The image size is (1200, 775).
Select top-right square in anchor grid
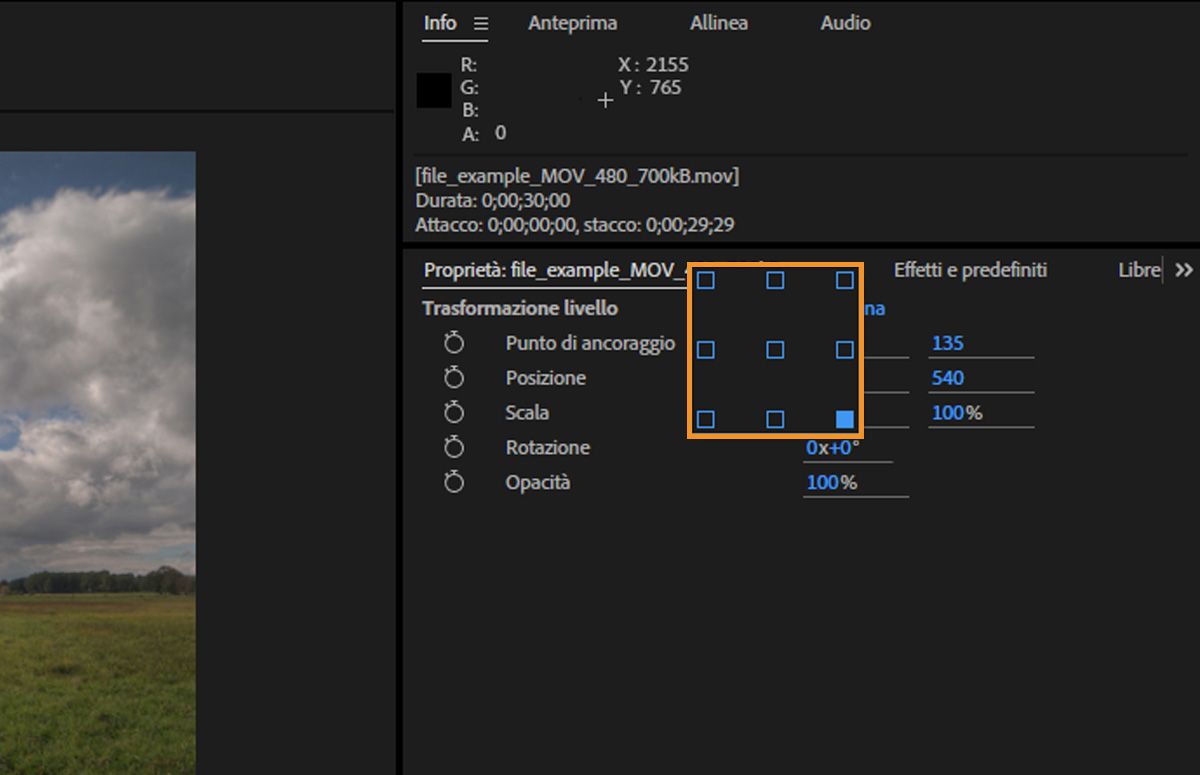tap(845, 281)
